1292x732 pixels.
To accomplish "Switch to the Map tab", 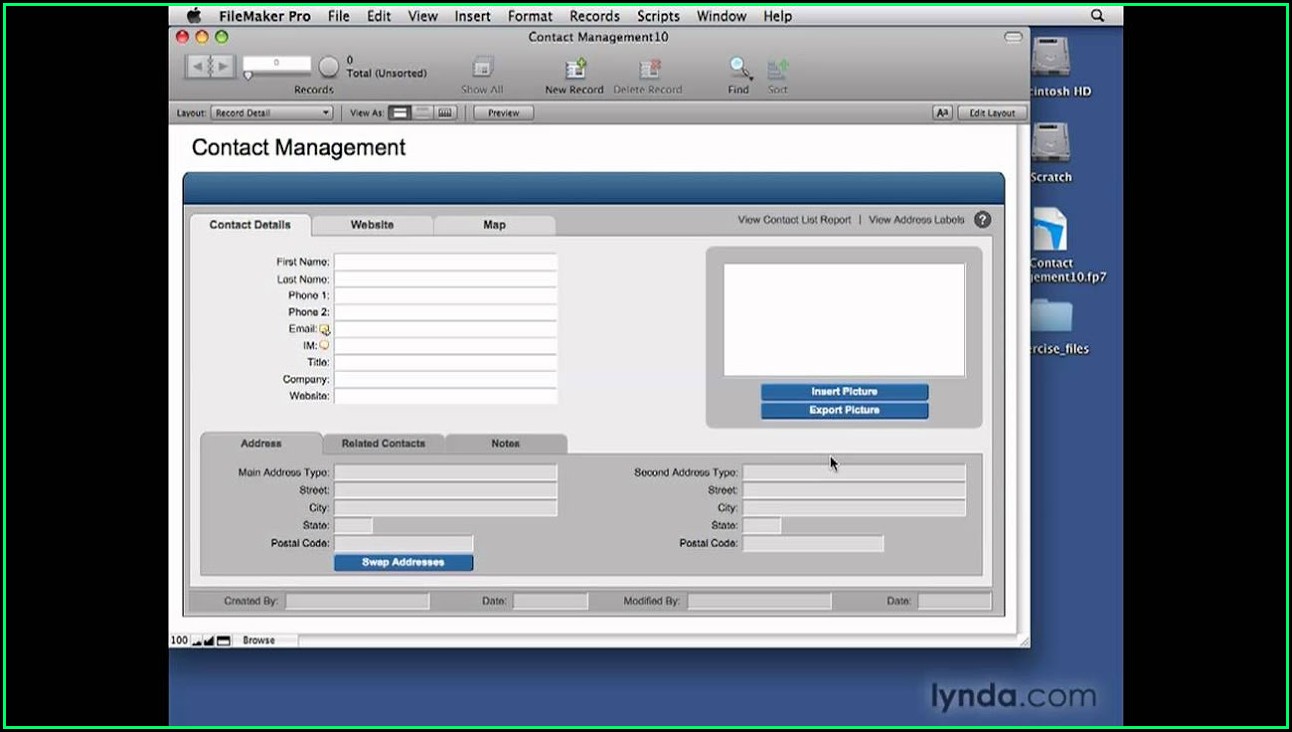I will [x=494, y=225].
